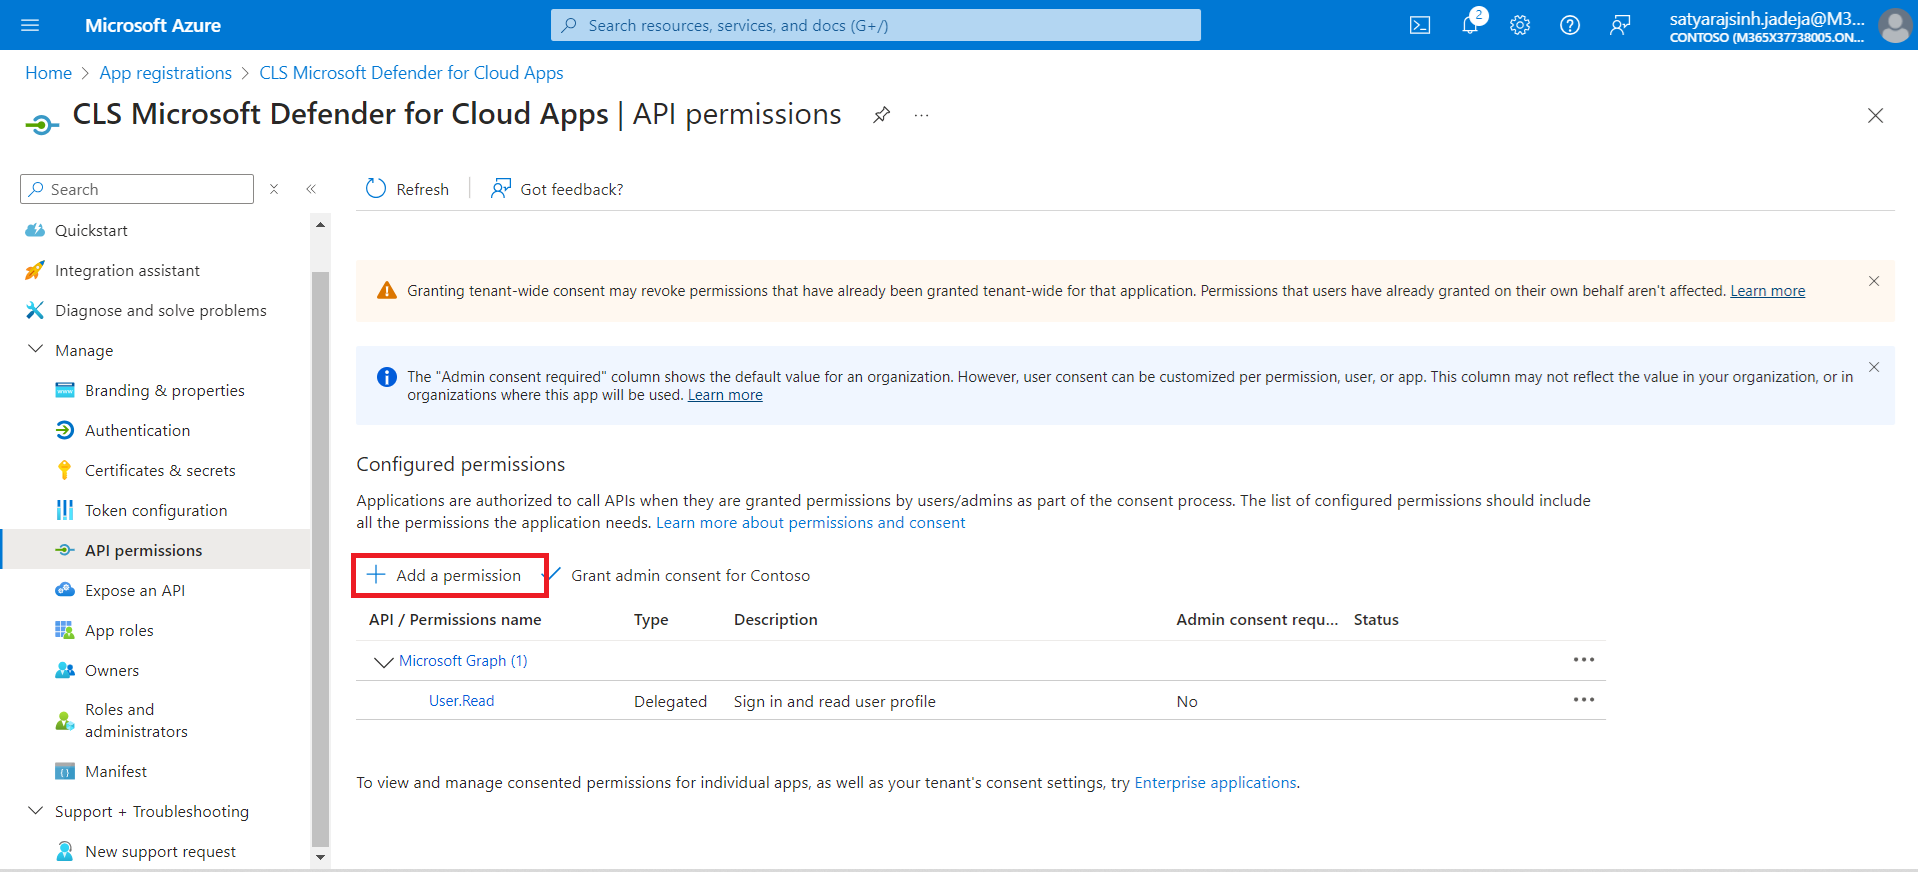Click the sidebar scrollbar down arrow
The height and width of the screenshot is (872, 1918).
coord(320,857)
